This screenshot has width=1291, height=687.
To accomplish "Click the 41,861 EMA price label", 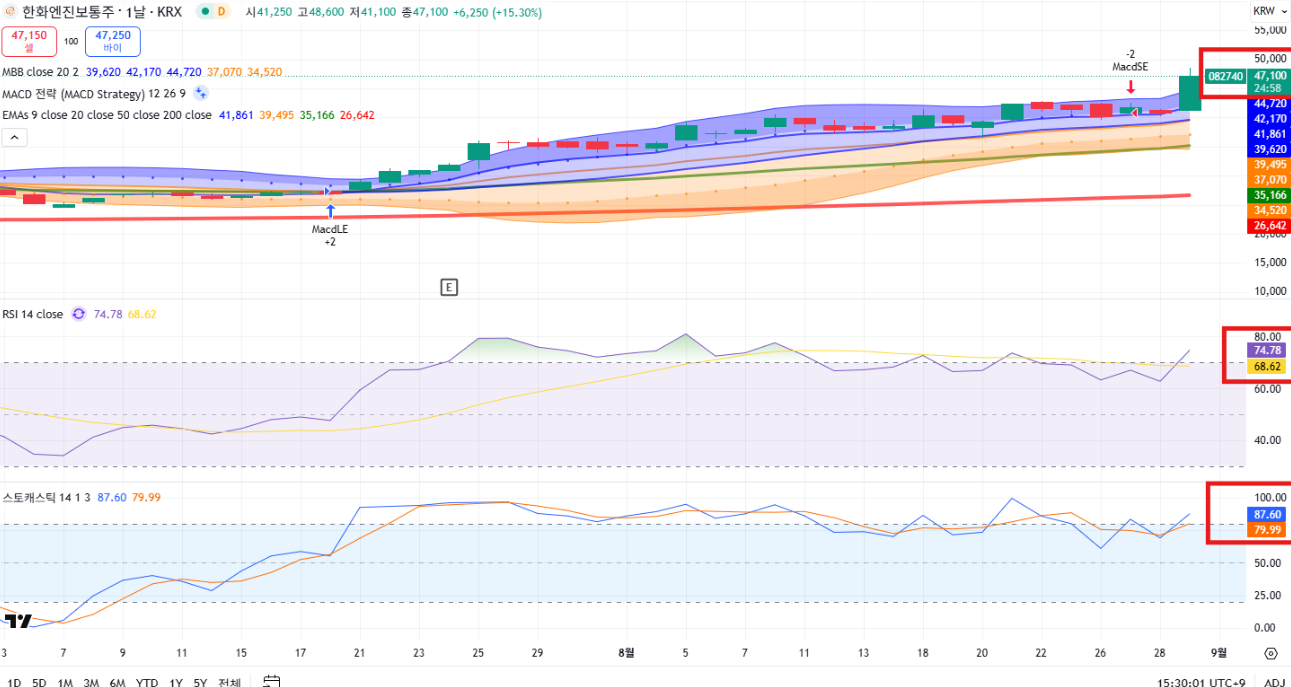I will (1269, 134).
